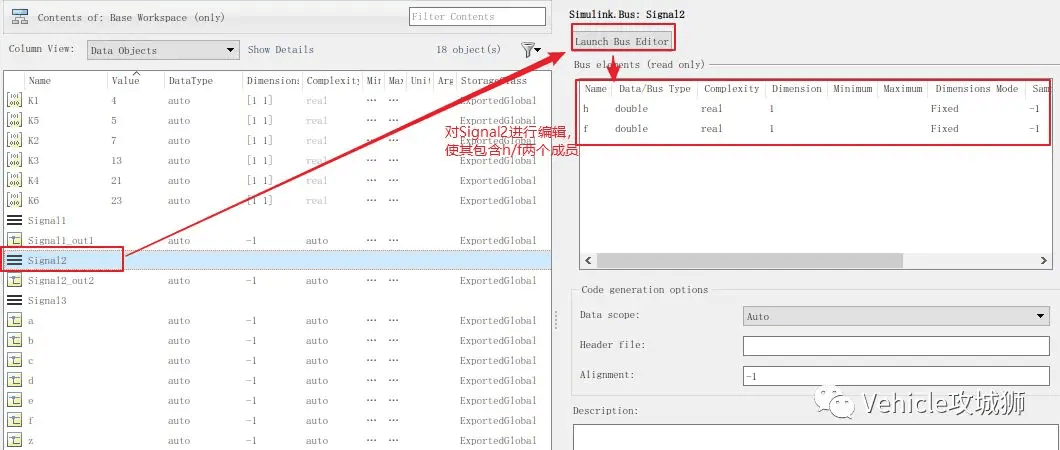This screenshot has width=1060, height=450.
Task: Click the signal icon for c
Action: pos(14,360)
